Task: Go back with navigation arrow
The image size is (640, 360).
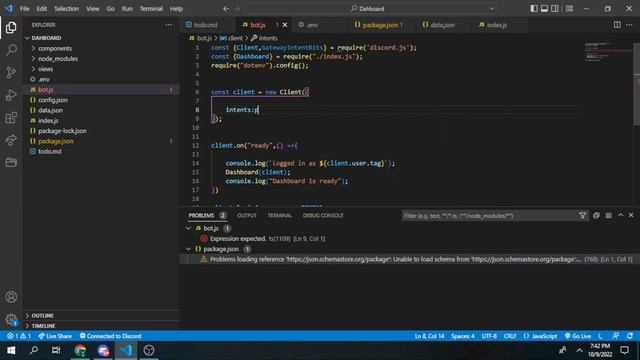Action: pyautogui.click(x=226, y=9)
